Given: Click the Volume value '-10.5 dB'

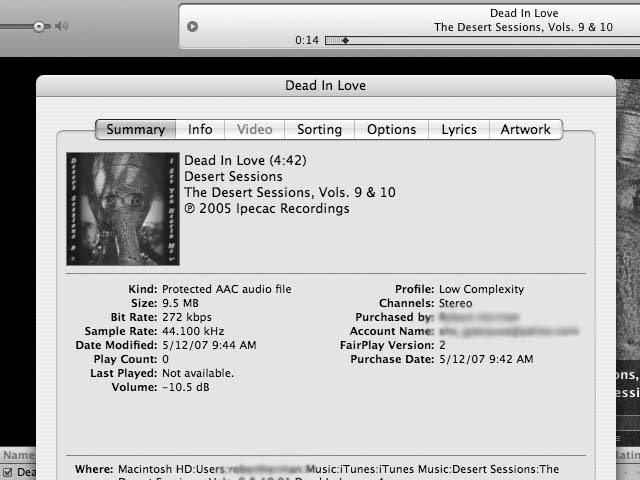Looking at the screenshot, I should click(x=186, y=387).
